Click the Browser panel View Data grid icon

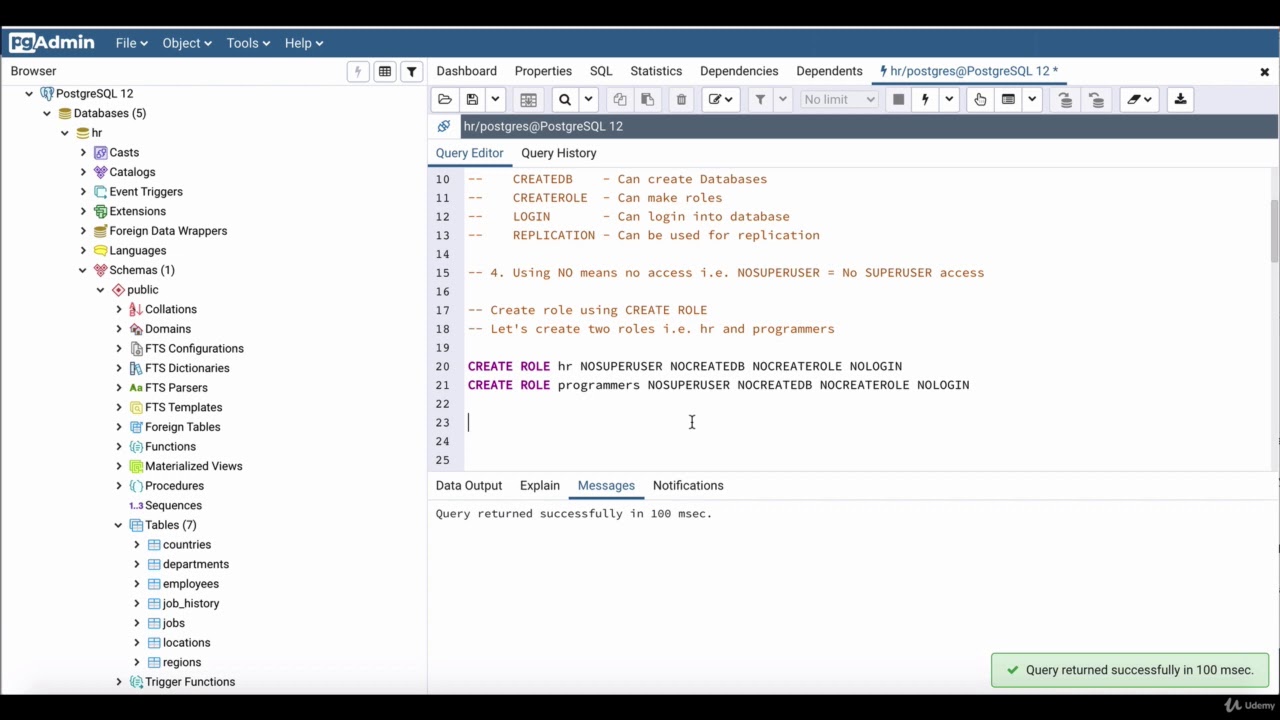pyautogui.click(x=385, y=71)
